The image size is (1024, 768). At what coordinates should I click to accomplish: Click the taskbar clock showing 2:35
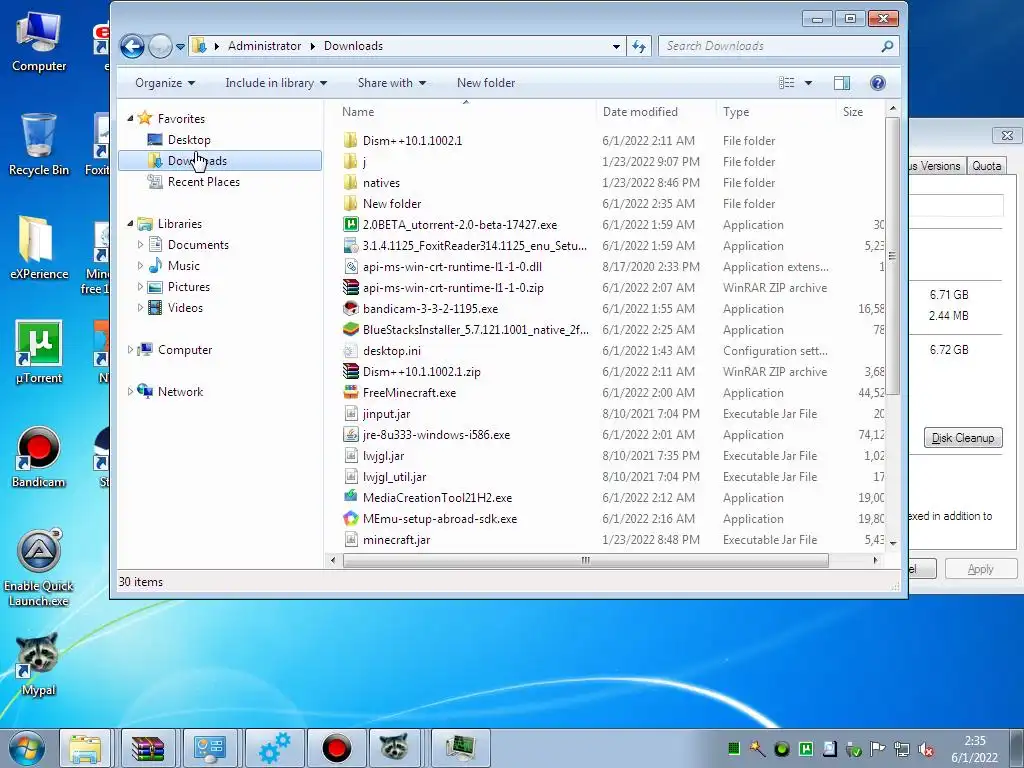(974, 741)
